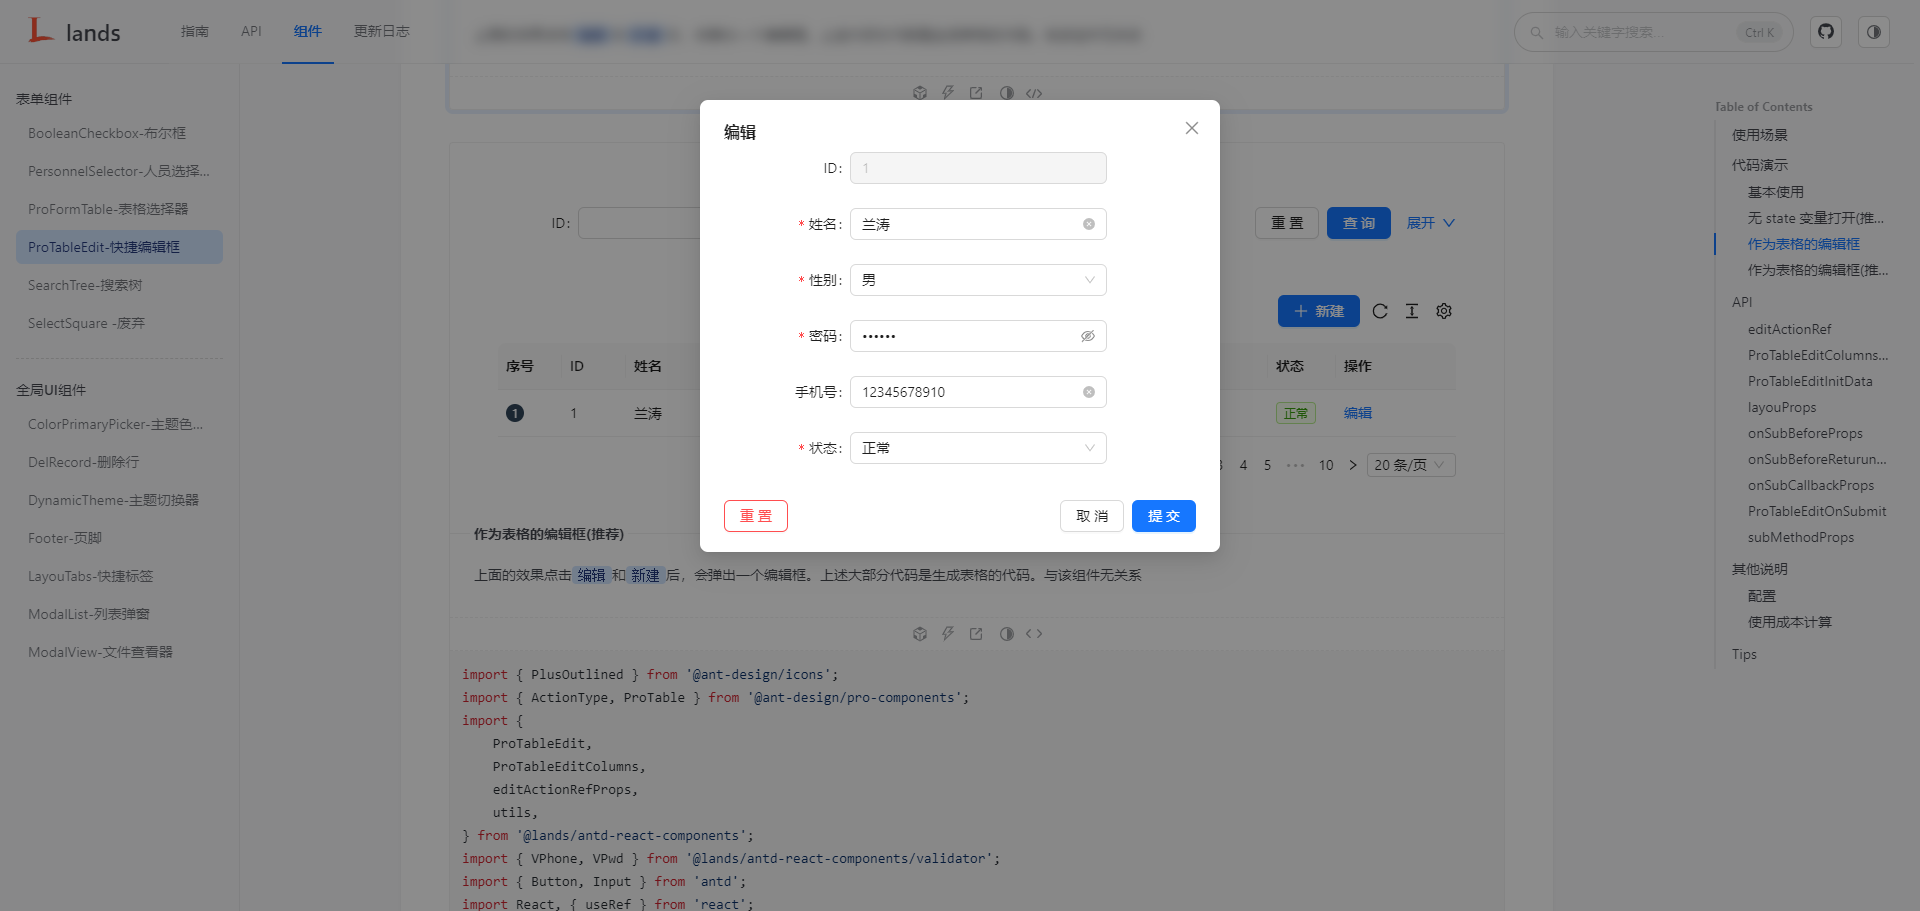This screenshot has height=911, width=1920.
Task: Go to pagination page 4
Action: click(1243, 465)
